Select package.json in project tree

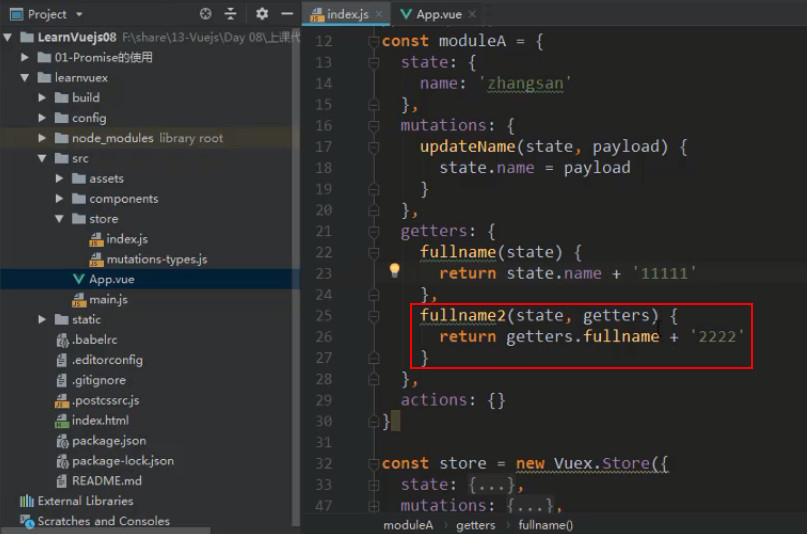(x=101, y=440)
